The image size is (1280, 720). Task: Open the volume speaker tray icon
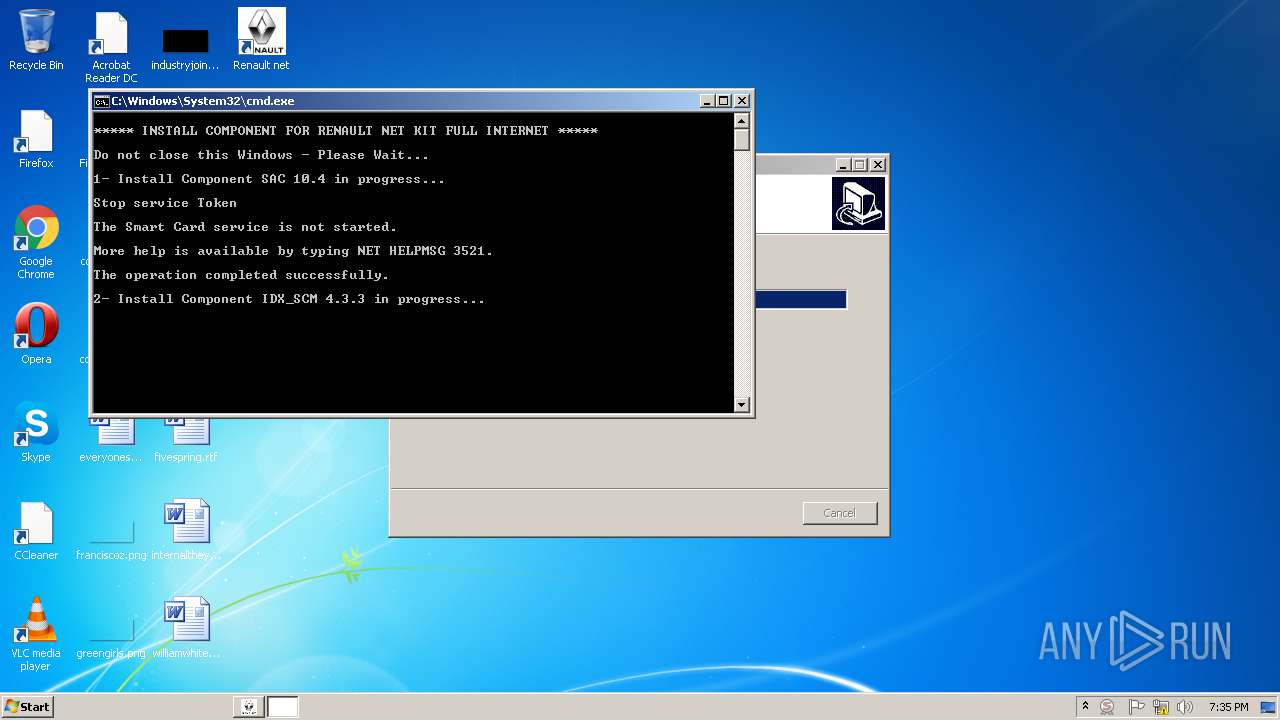pos(1185,707)
